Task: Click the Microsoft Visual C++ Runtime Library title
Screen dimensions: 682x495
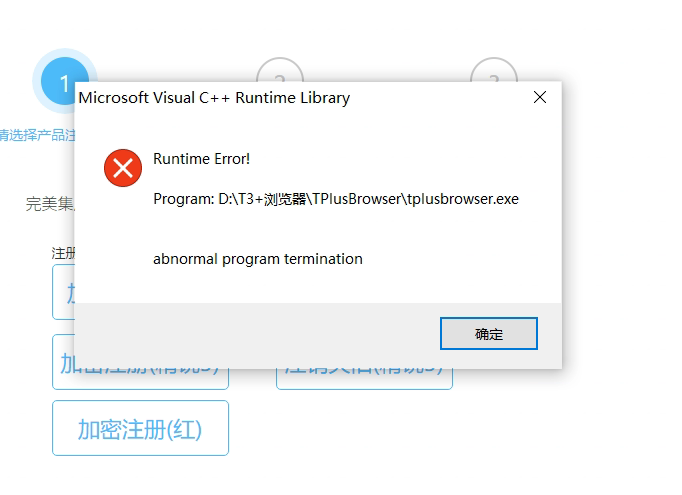Action: coord(214,98)
